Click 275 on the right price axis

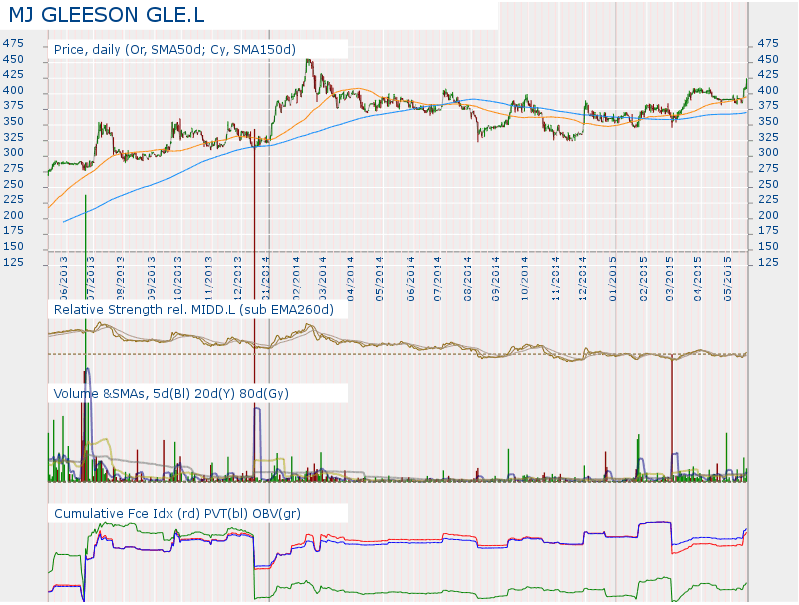768,168
